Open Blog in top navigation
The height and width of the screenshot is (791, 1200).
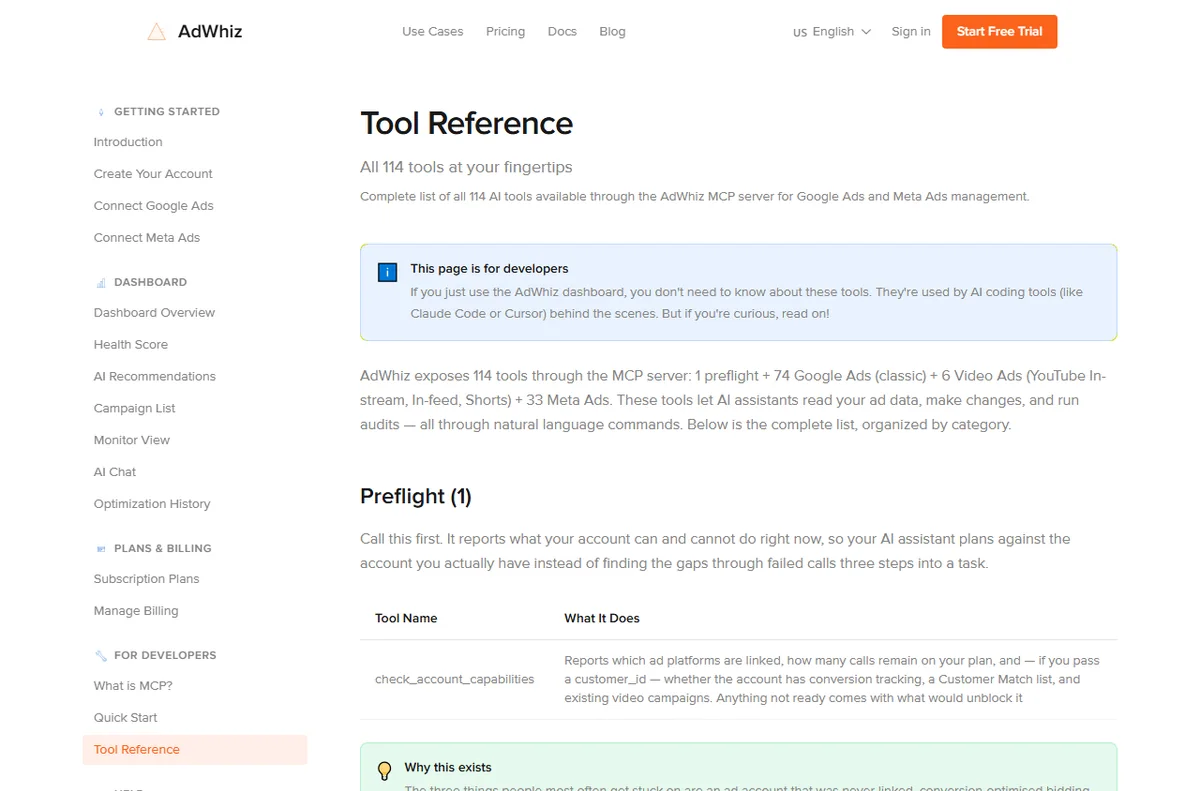tap(612, 32)
